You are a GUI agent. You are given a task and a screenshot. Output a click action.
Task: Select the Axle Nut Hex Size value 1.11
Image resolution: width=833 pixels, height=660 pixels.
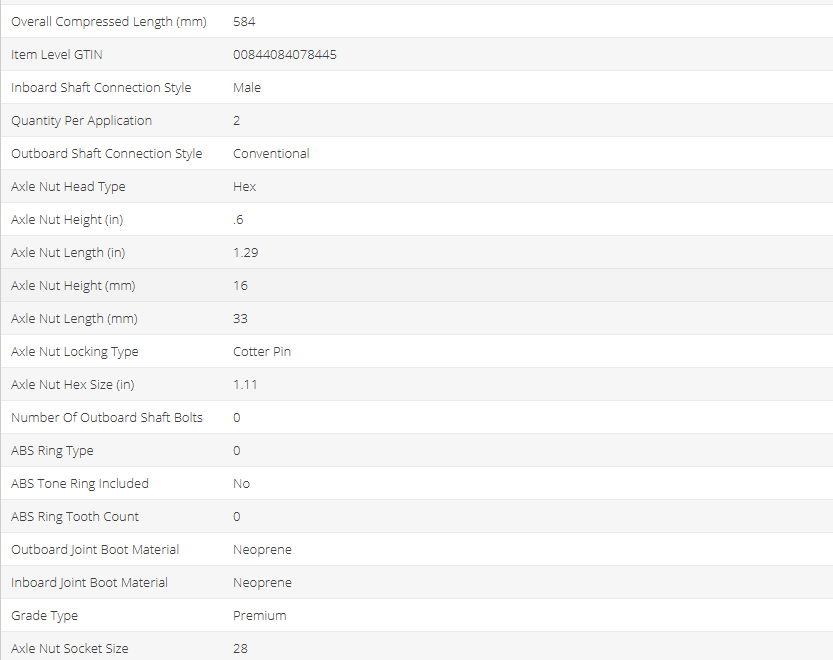pos(246,385)
